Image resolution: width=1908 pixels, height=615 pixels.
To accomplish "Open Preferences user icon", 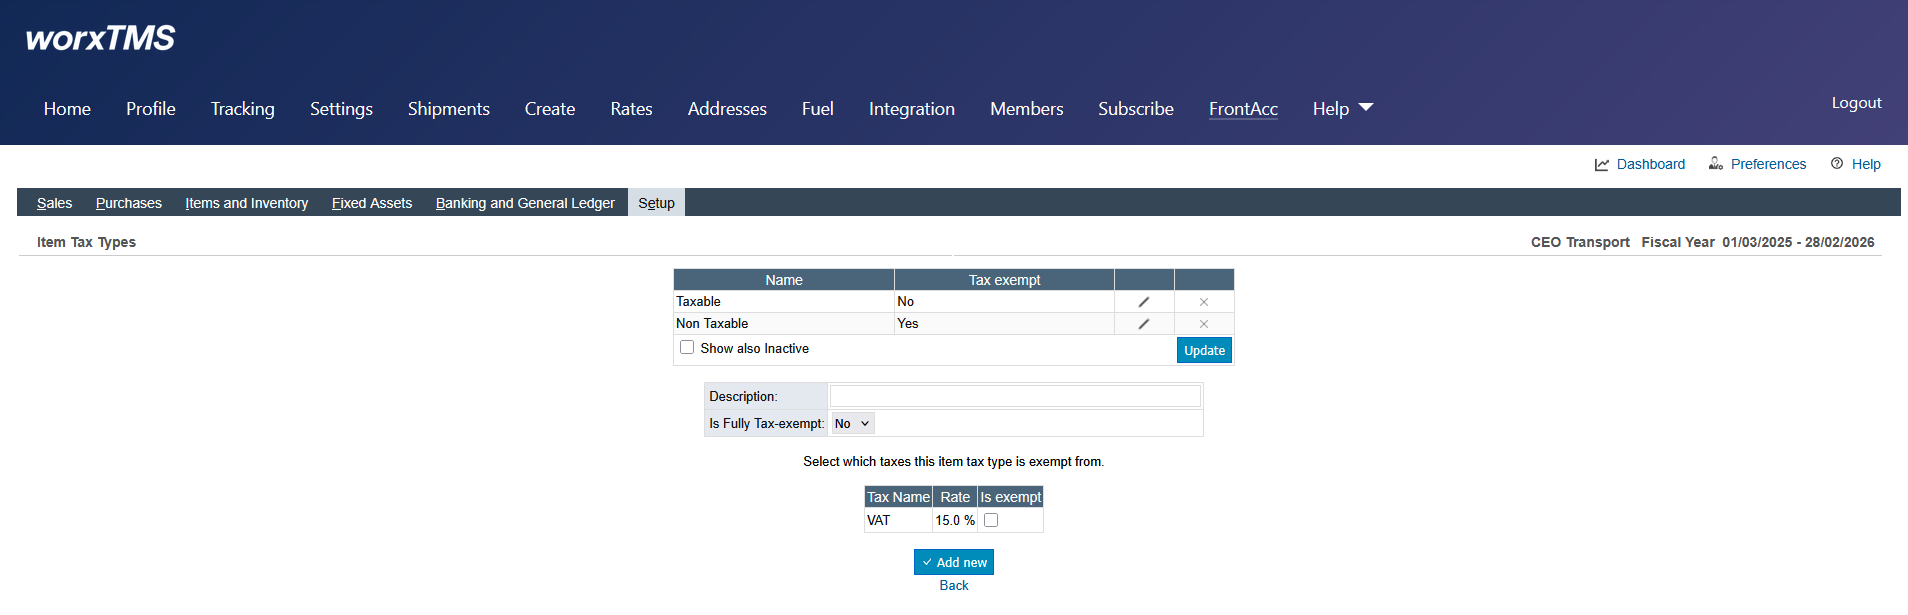I will 1716,164.
